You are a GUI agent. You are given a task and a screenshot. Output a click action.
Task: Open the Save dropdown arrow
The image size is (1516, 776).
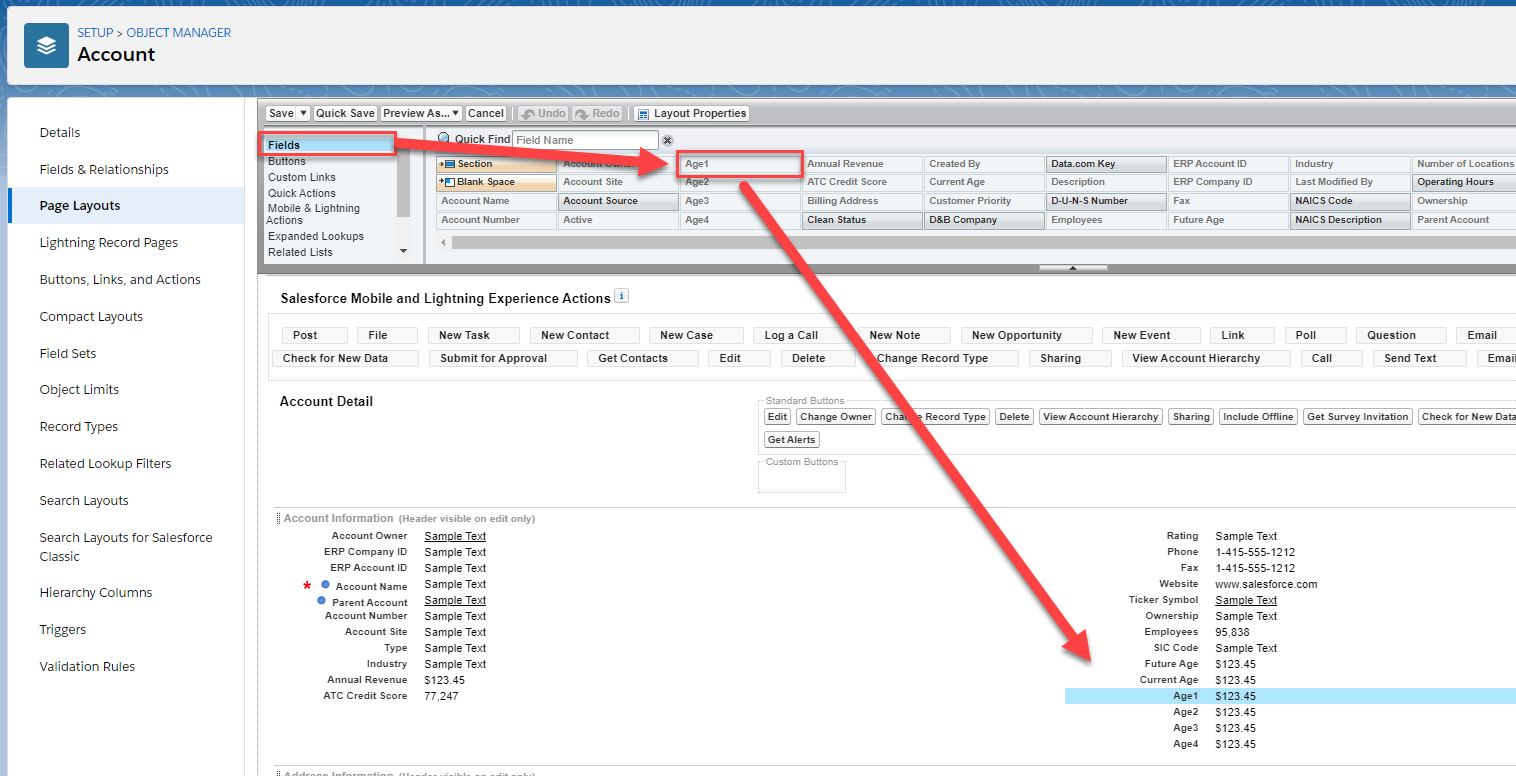pyautogui.click(x=304, y=114)
